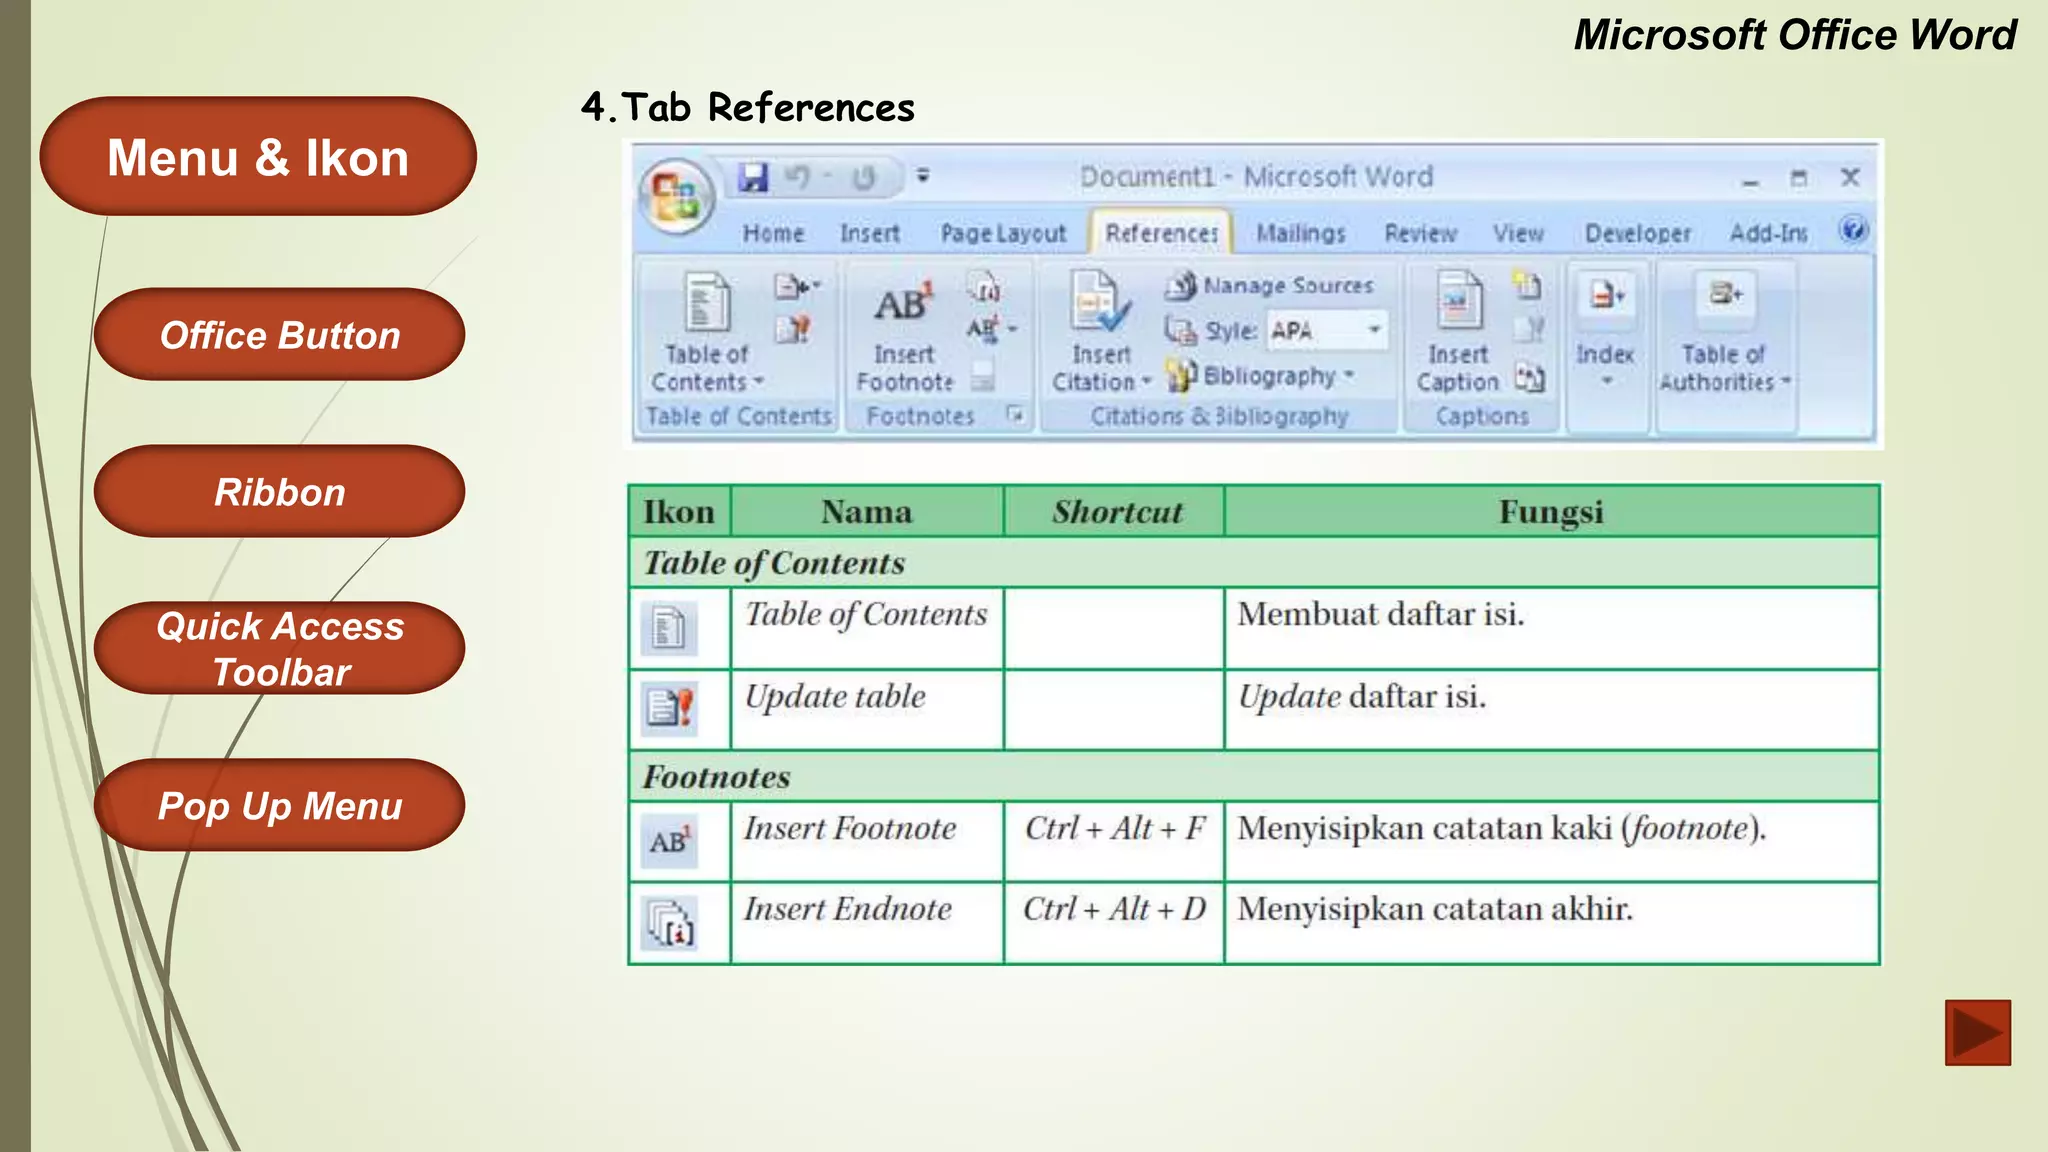Viewport: 2048px width, 1152px height.
Task: Click Quick Access Toolbar navigation pill
Action: [x=280, y=649]
